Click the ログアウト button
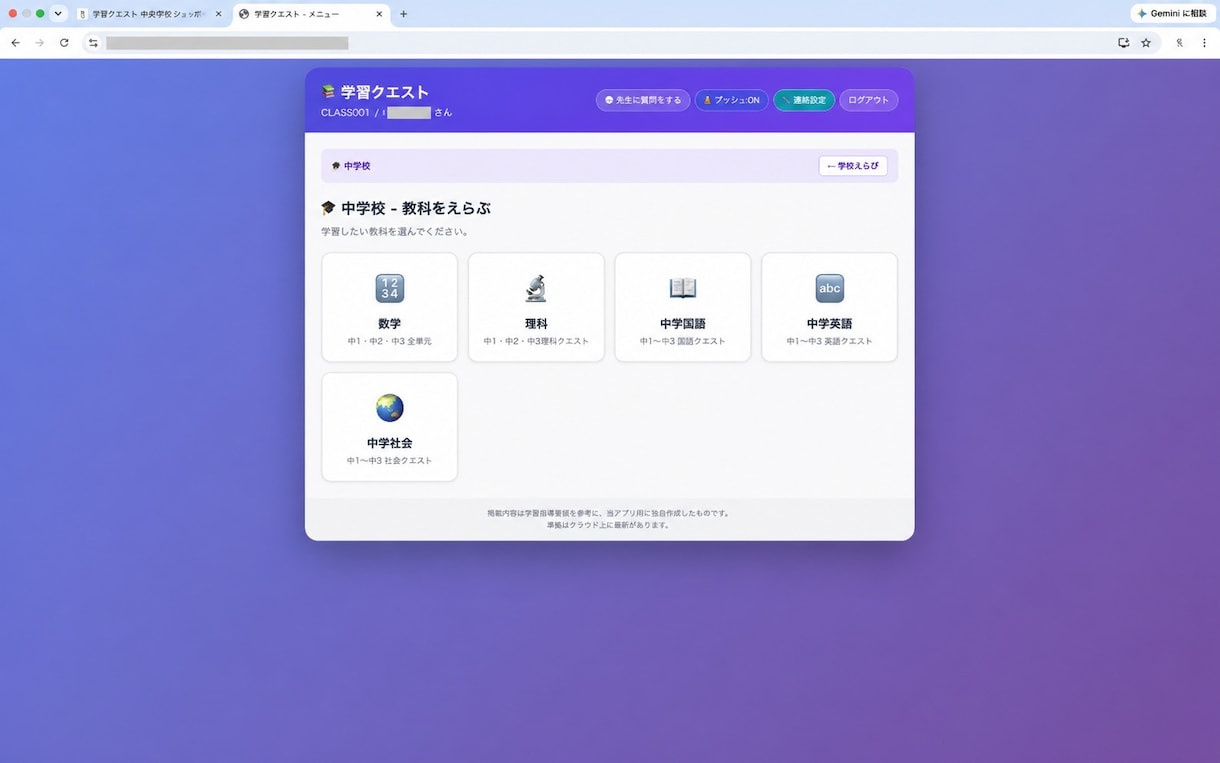The image size is (1220, 763). point(868,100)
